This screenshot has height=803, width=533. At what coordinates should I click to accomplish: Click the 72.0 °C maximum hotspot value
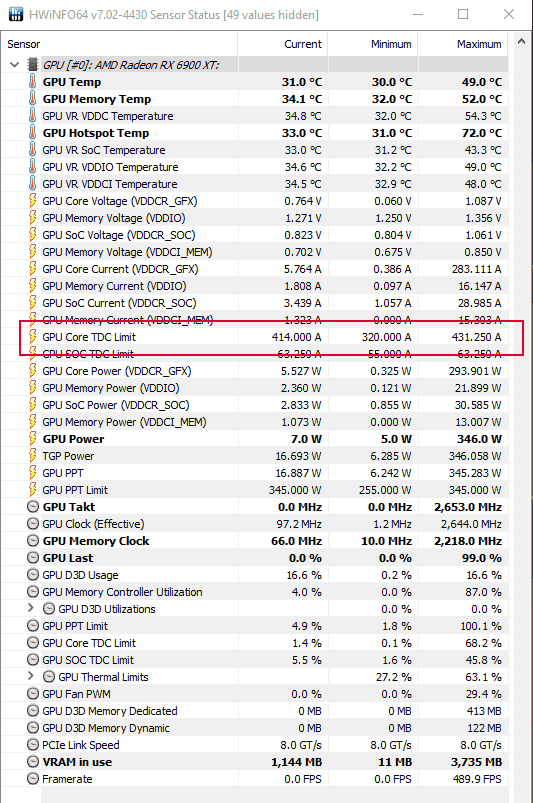pos(482,133)
